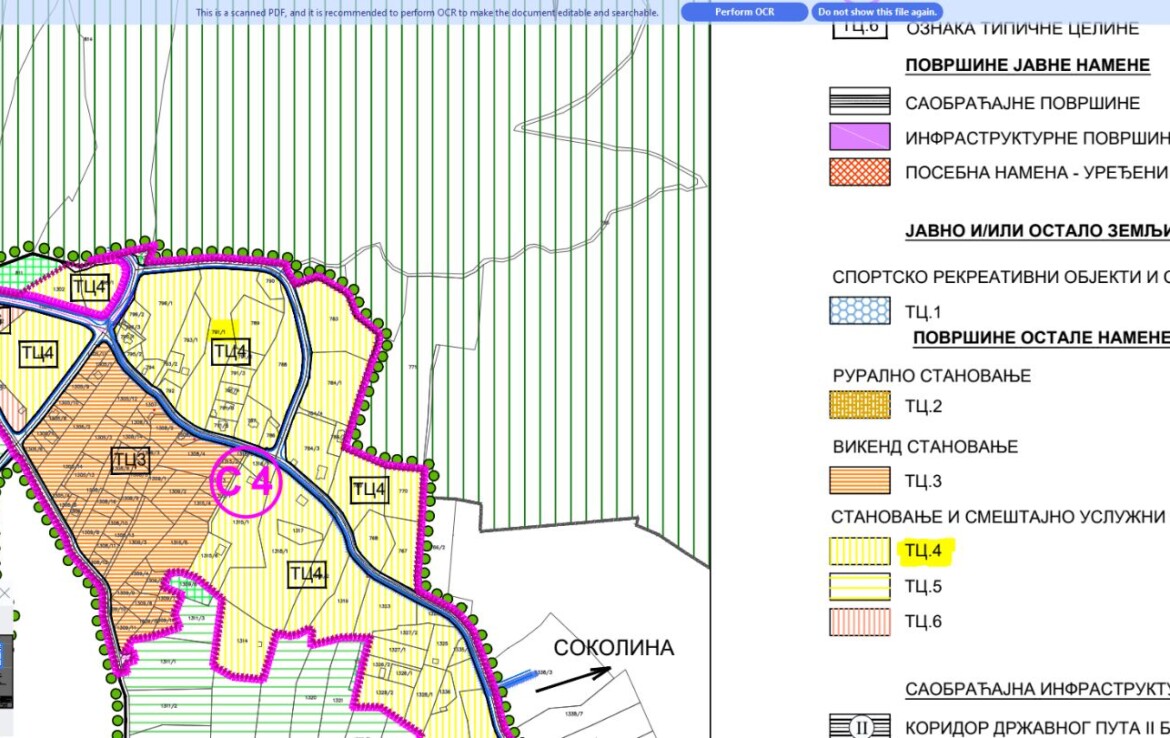Viewport: 1170px width, 738px height.
Task: Click the ПОВРШИНЕ ЈАВНЕ НАМЕНЕ underlined heading
Action: 1027,66
